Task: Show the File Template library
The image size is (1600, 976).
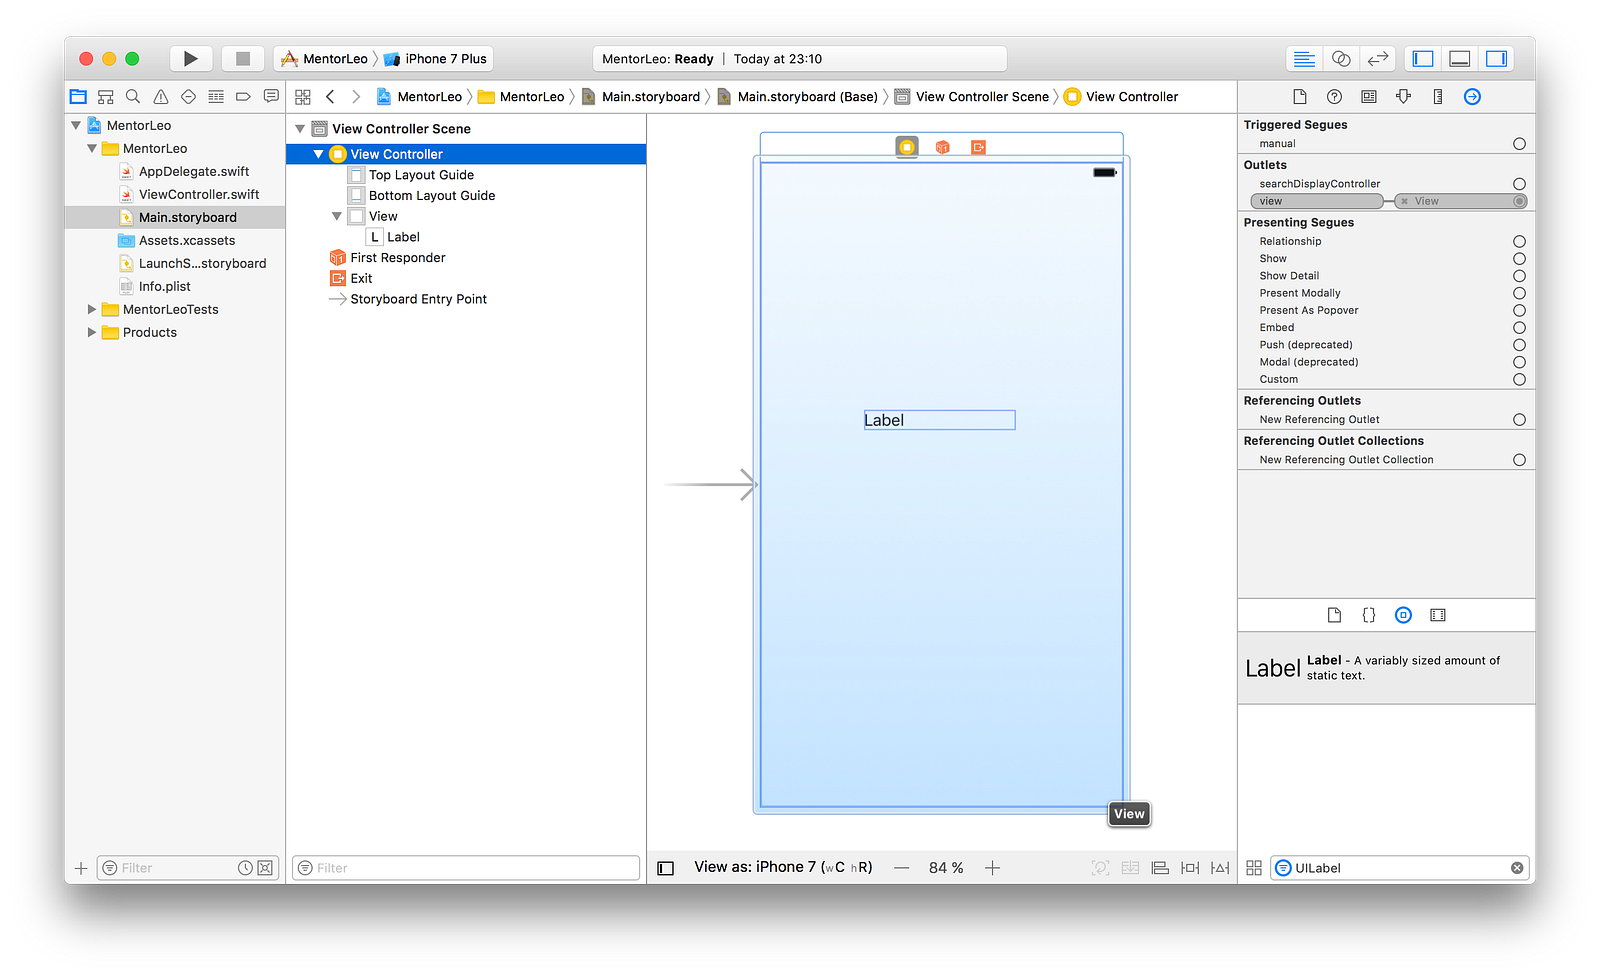Action: (1334, 615)
